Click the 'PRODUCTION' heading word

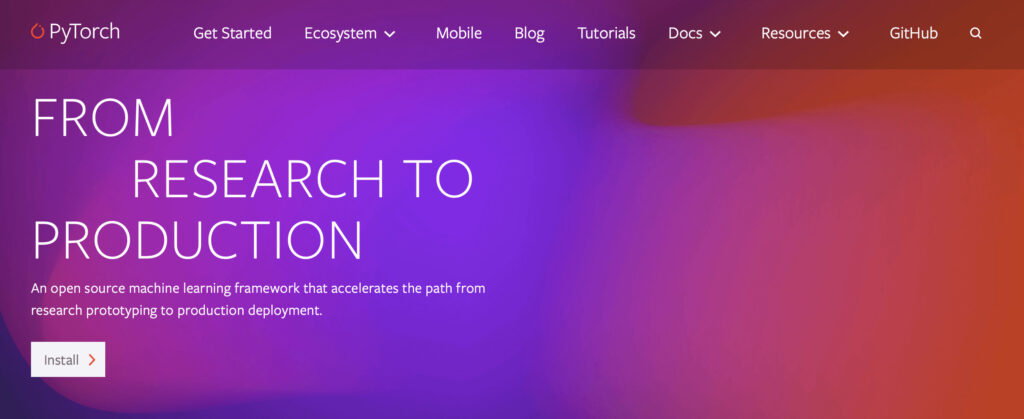click(197, 240)
